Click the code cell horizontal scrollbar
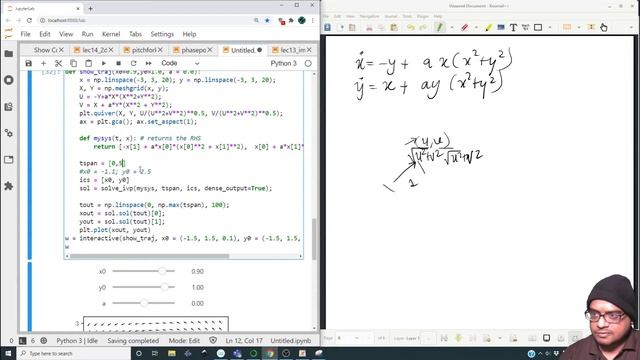The height and width of the screenshot is (360, 640). point(149,256)
